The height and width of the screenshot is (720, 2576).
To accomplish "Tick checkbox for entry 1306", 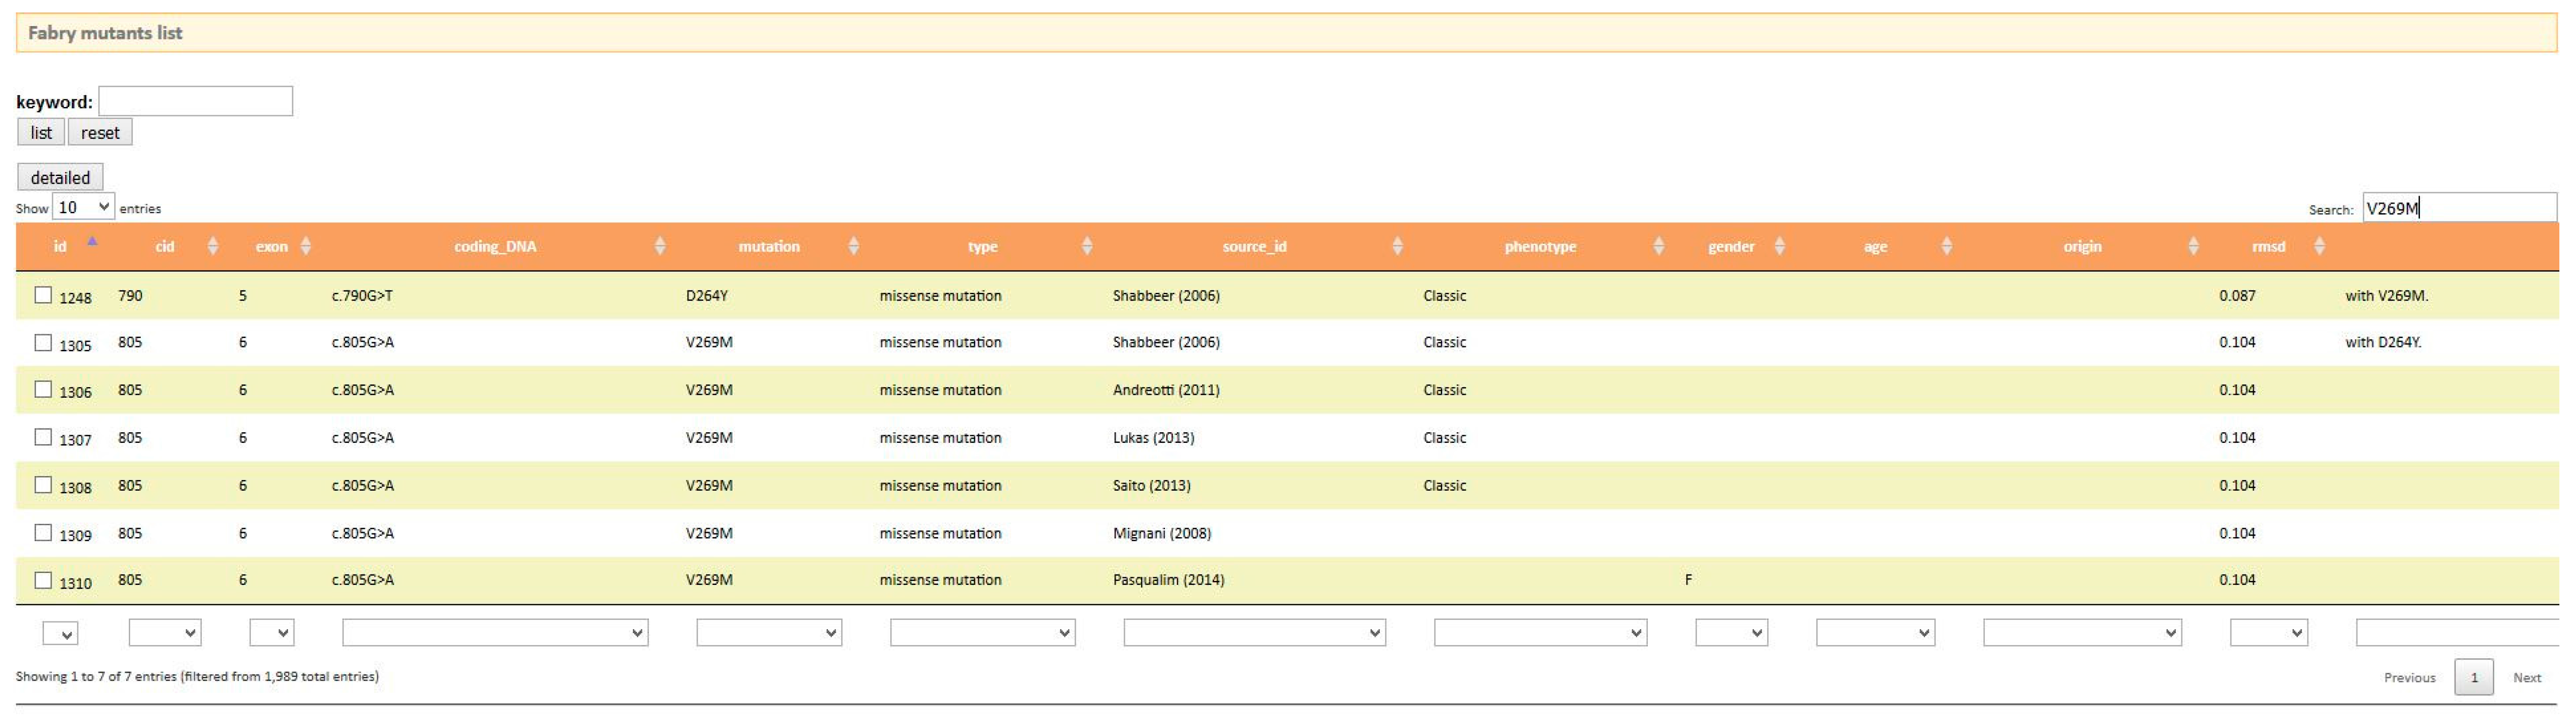I will [43, 390].
